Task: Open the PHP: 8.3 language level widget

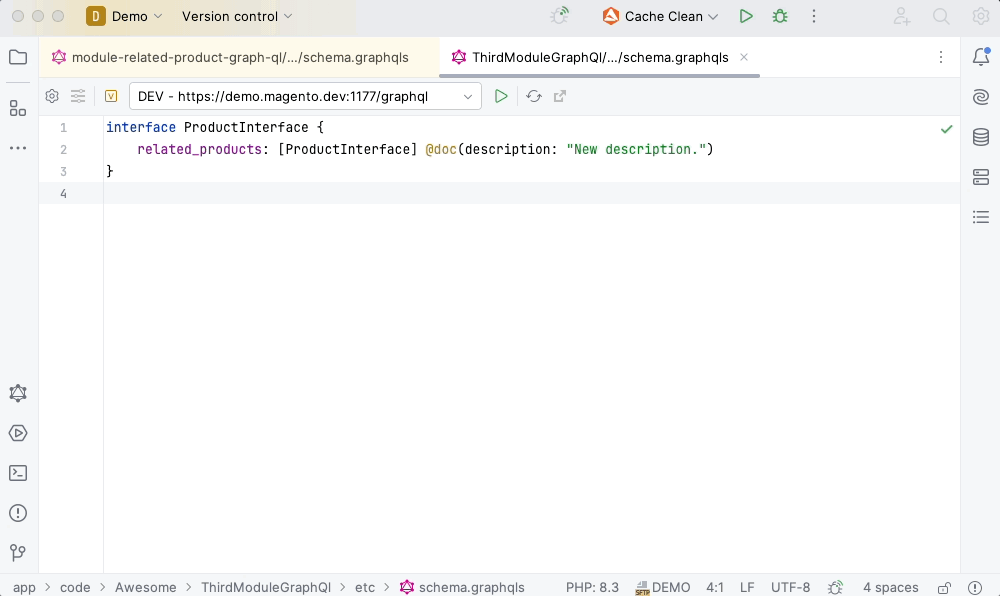Action: tap(592, 587)
